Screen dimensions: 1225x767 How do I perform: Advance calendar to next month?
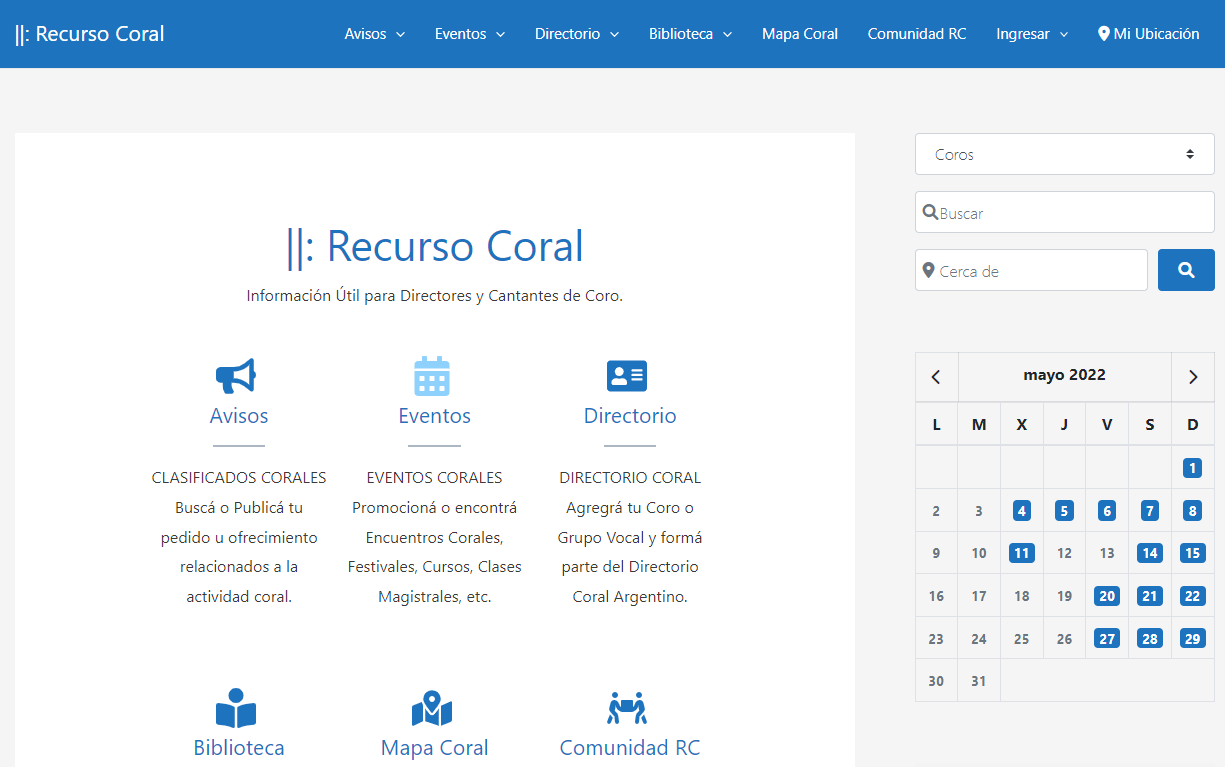(1192, 377)
